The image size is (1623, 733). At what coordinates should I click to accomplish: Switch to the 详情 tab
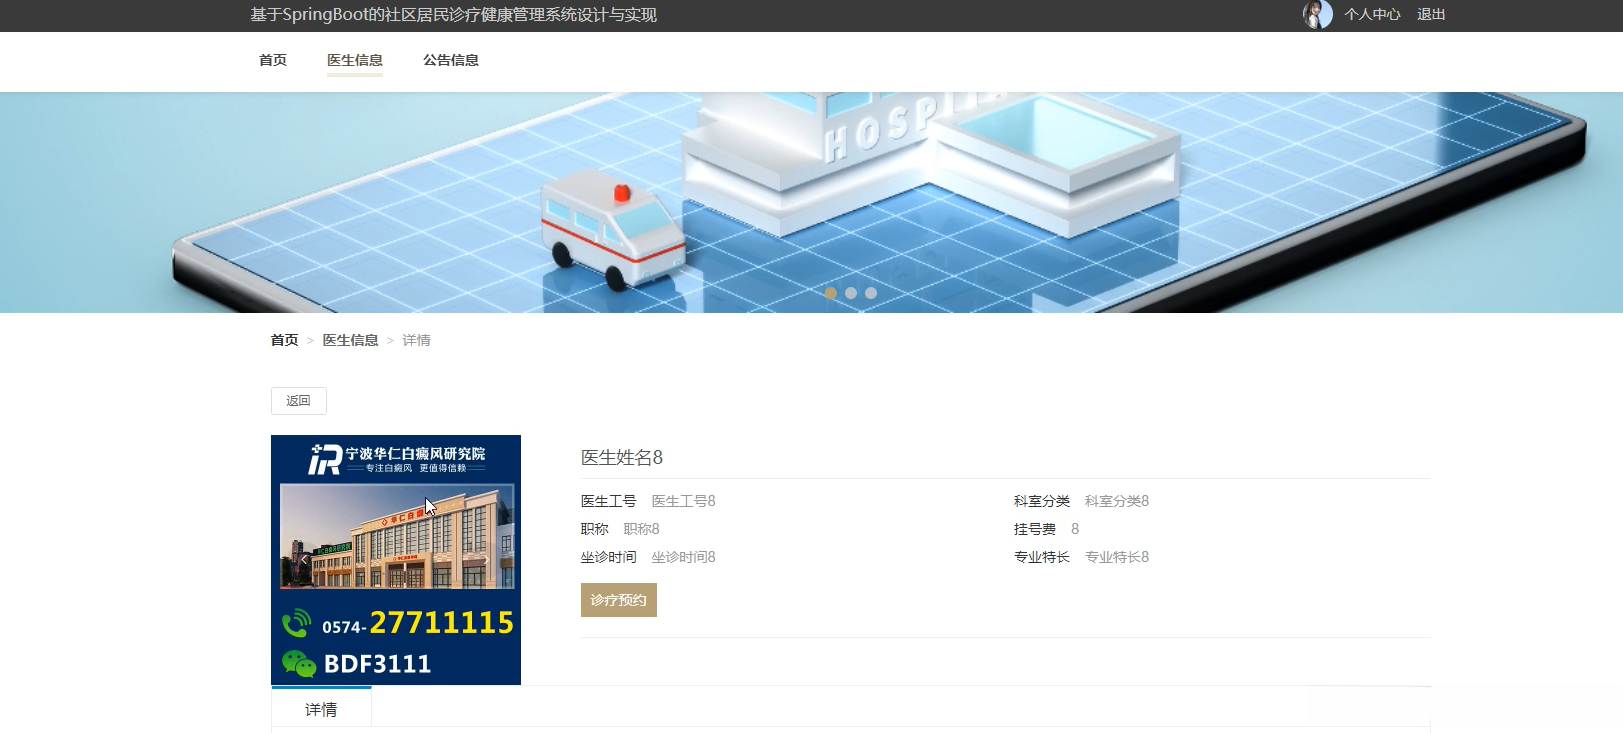point(321,709)
